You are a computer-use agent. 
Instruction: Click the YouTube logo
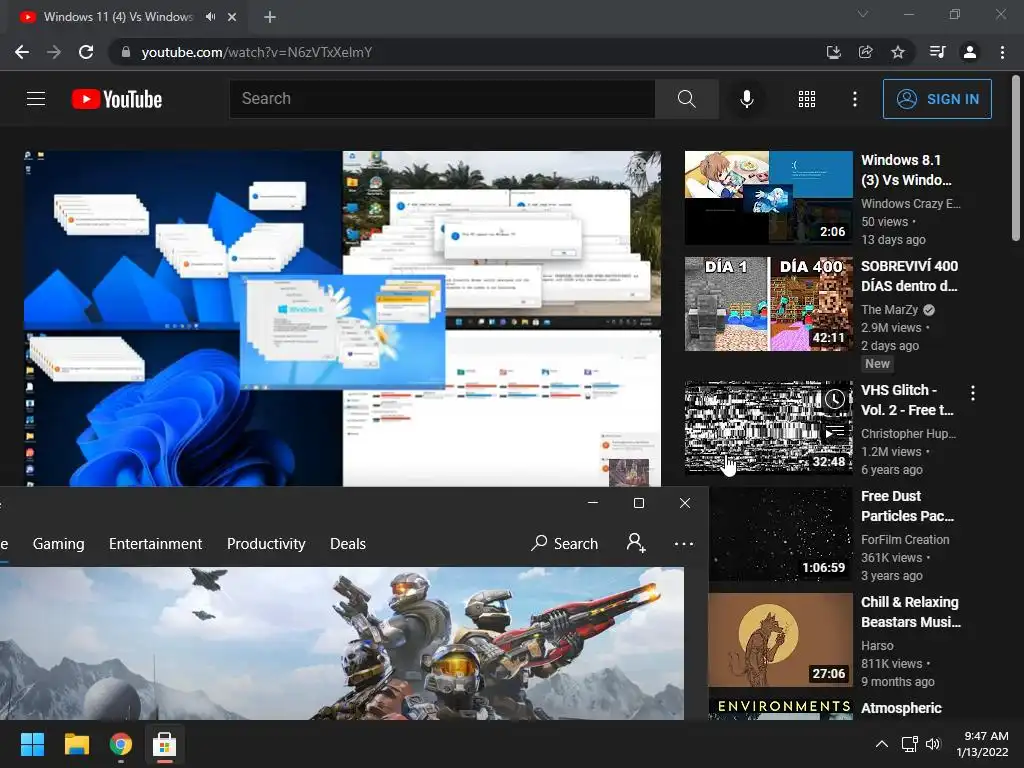117,99
